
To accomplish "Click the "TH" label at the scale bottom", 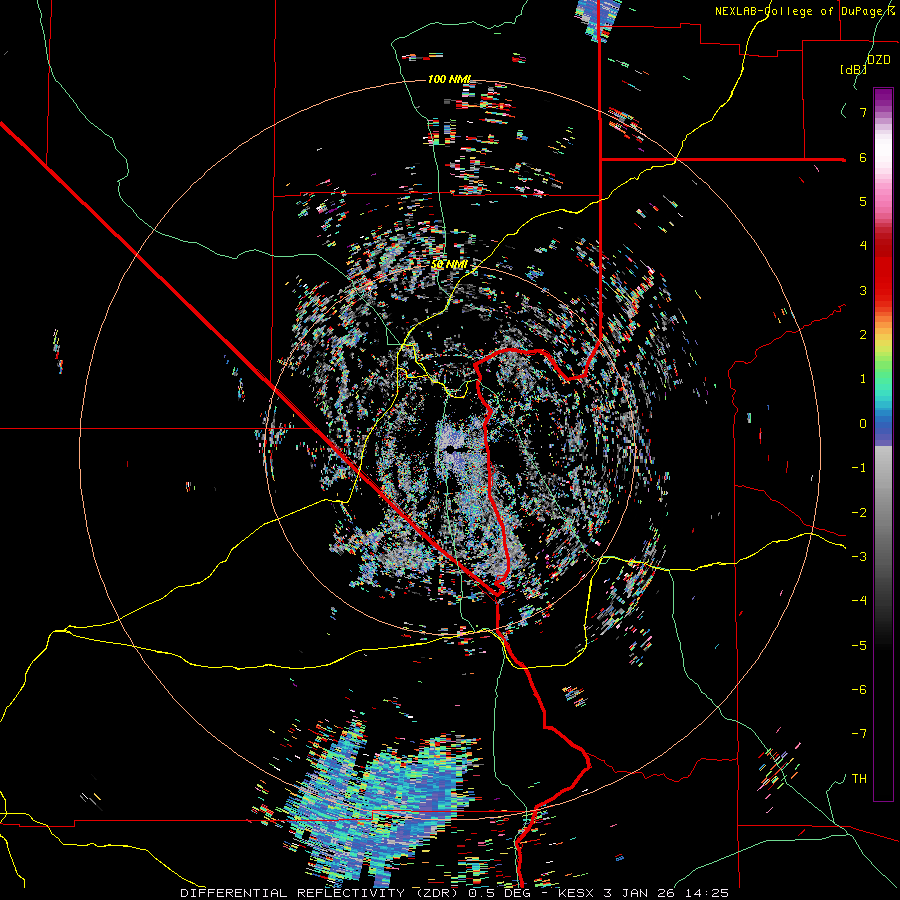I will (x=859, y=778).
